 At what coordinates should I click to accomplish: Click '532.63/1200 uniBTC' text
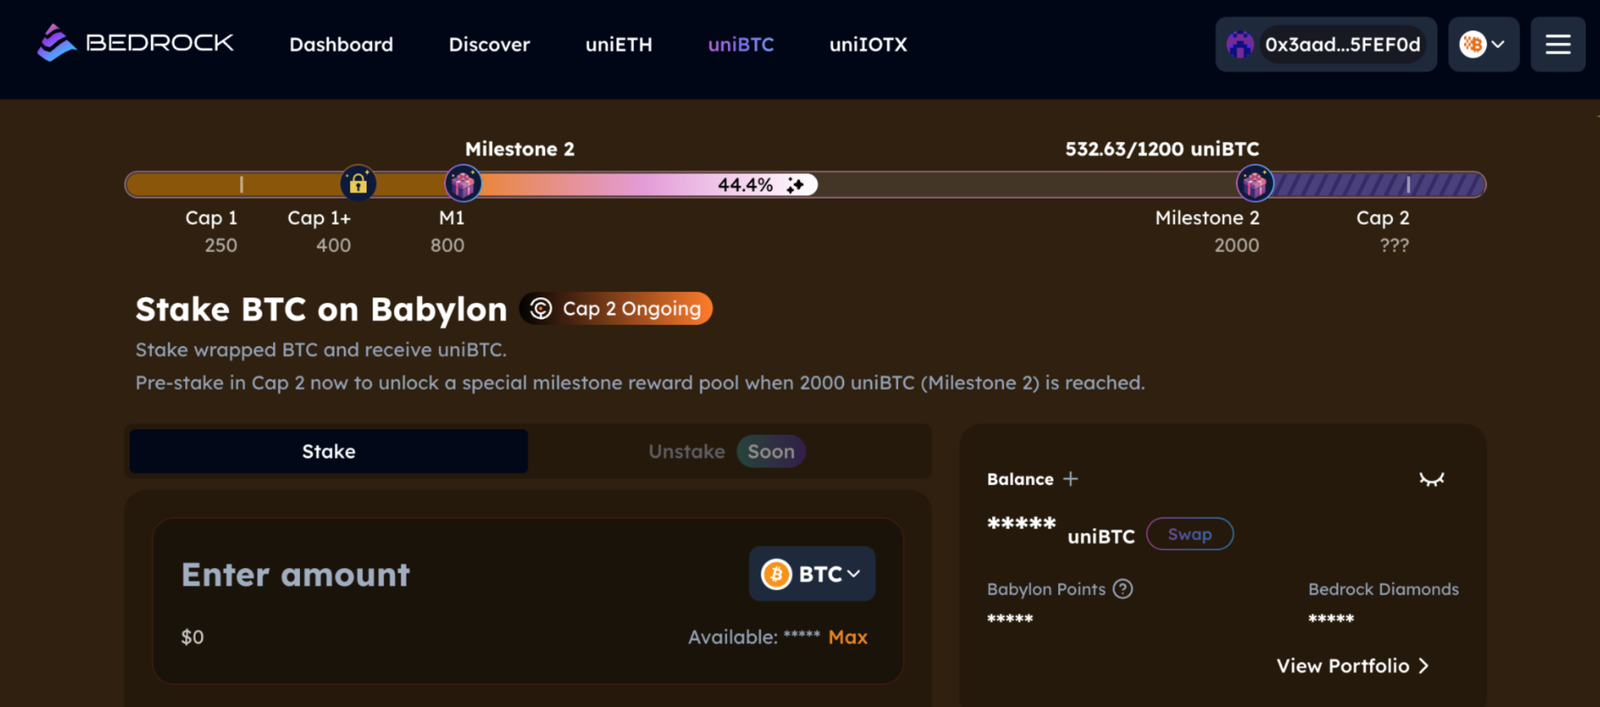1162,149
